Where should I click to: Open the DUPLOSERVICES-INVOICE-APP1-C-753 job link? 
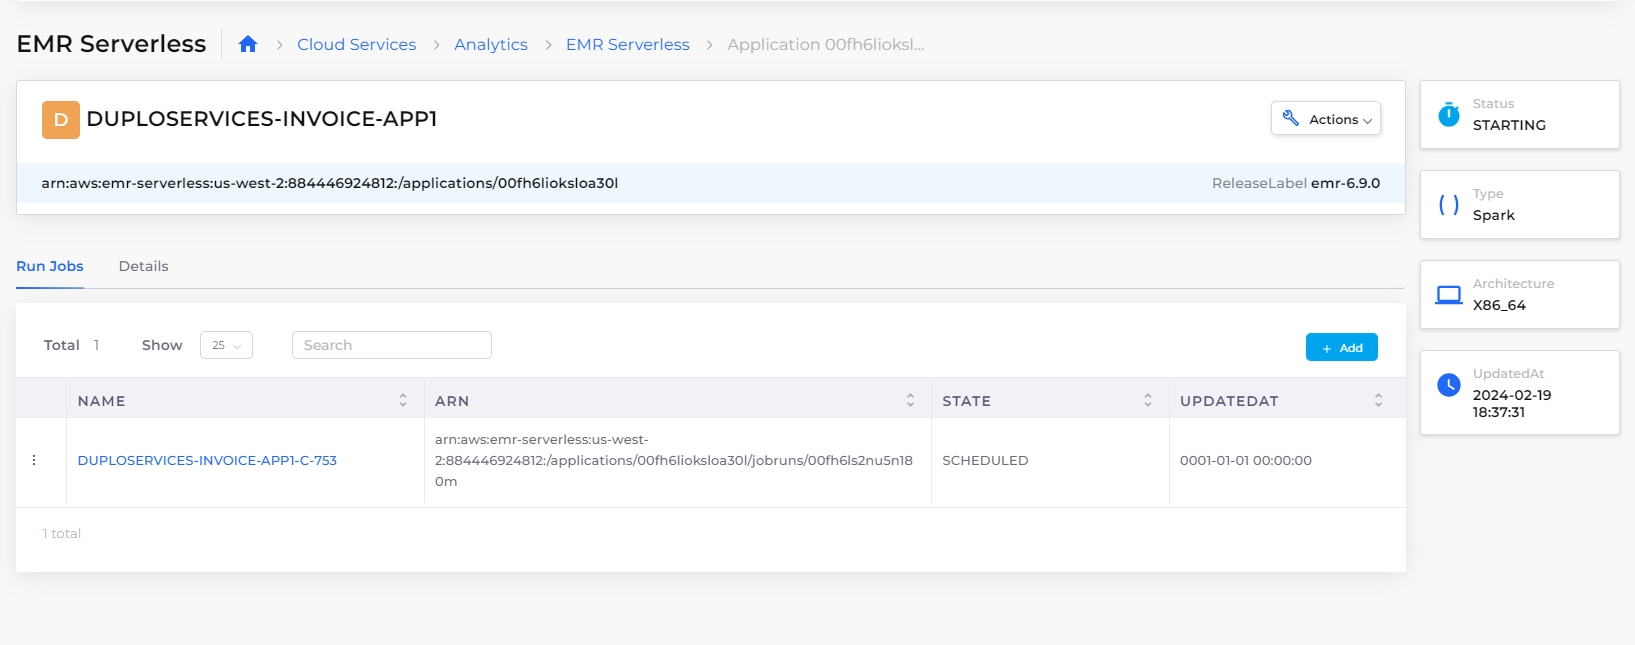click(x=207, y=460)
